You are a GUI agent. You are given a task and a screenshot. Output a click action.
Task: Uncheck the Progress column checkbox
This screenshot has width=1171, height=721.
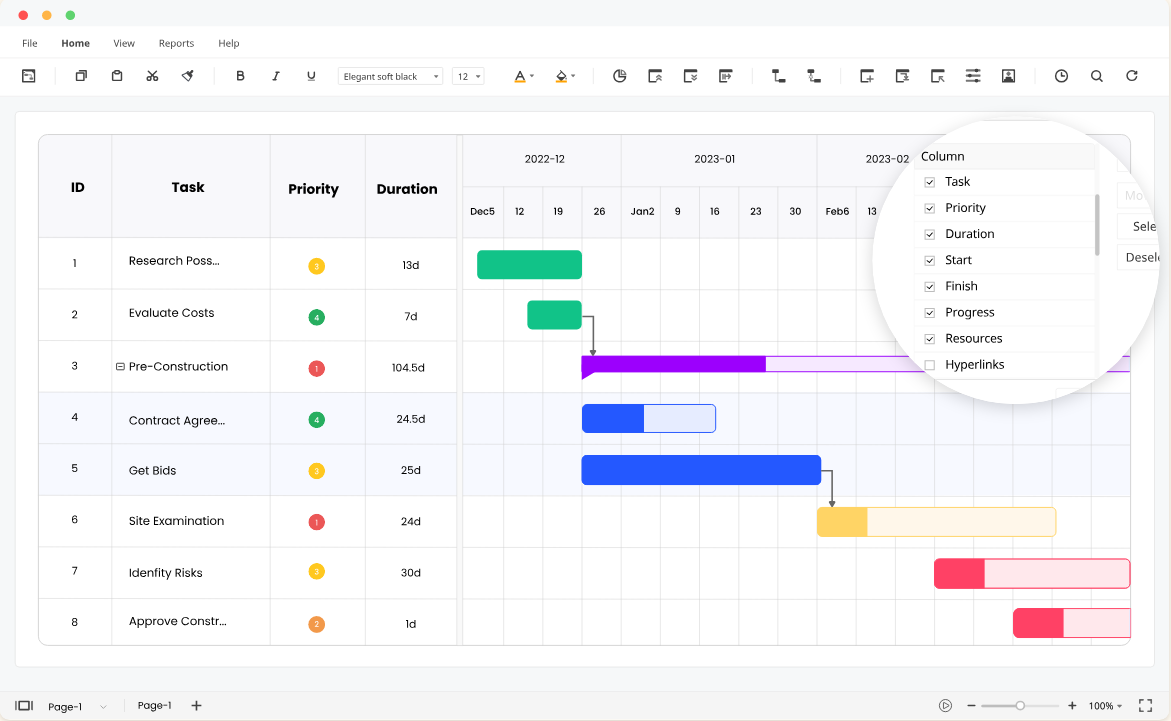[x=930, y=312]
